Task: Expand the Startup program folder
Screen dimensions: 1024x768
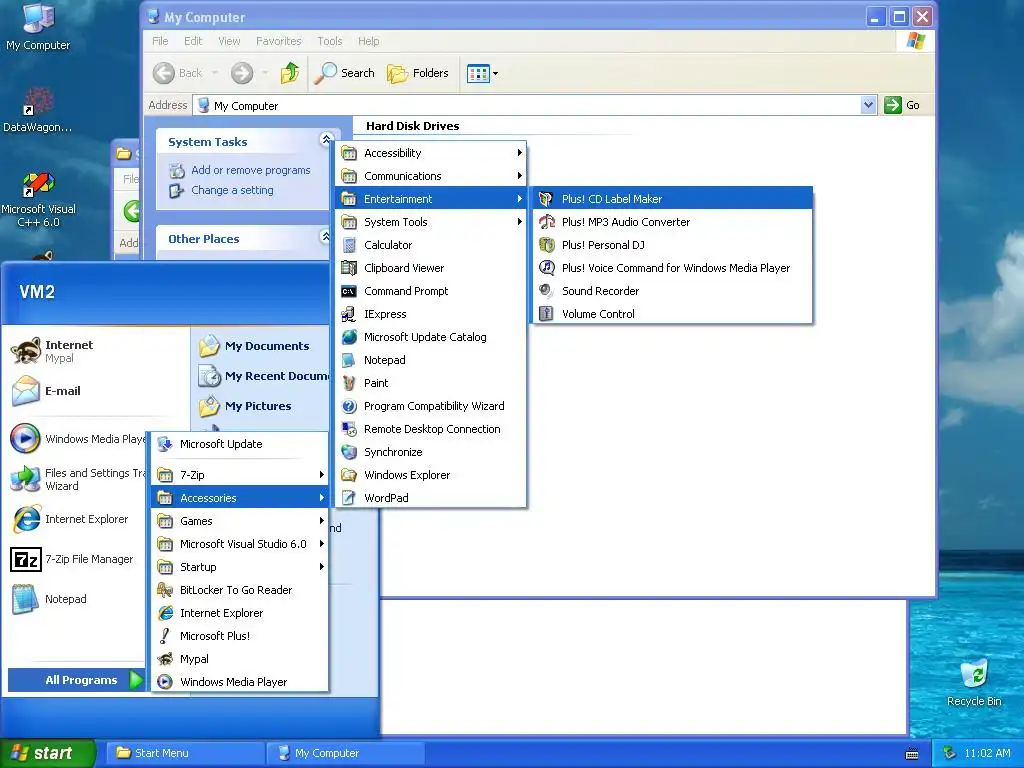Action: point(240,567)
